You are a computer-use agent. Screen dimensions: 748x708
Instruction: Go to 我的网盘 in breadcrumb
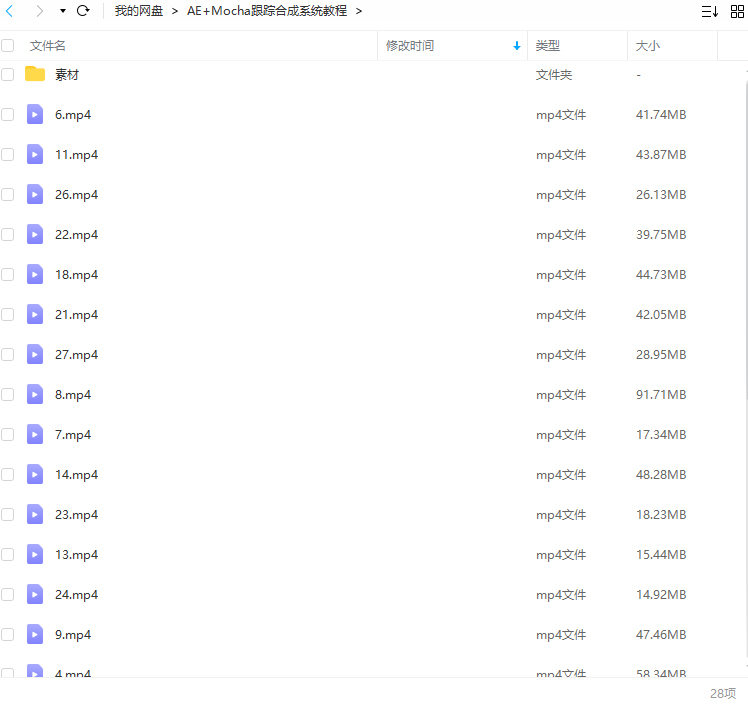pos(138,11)
